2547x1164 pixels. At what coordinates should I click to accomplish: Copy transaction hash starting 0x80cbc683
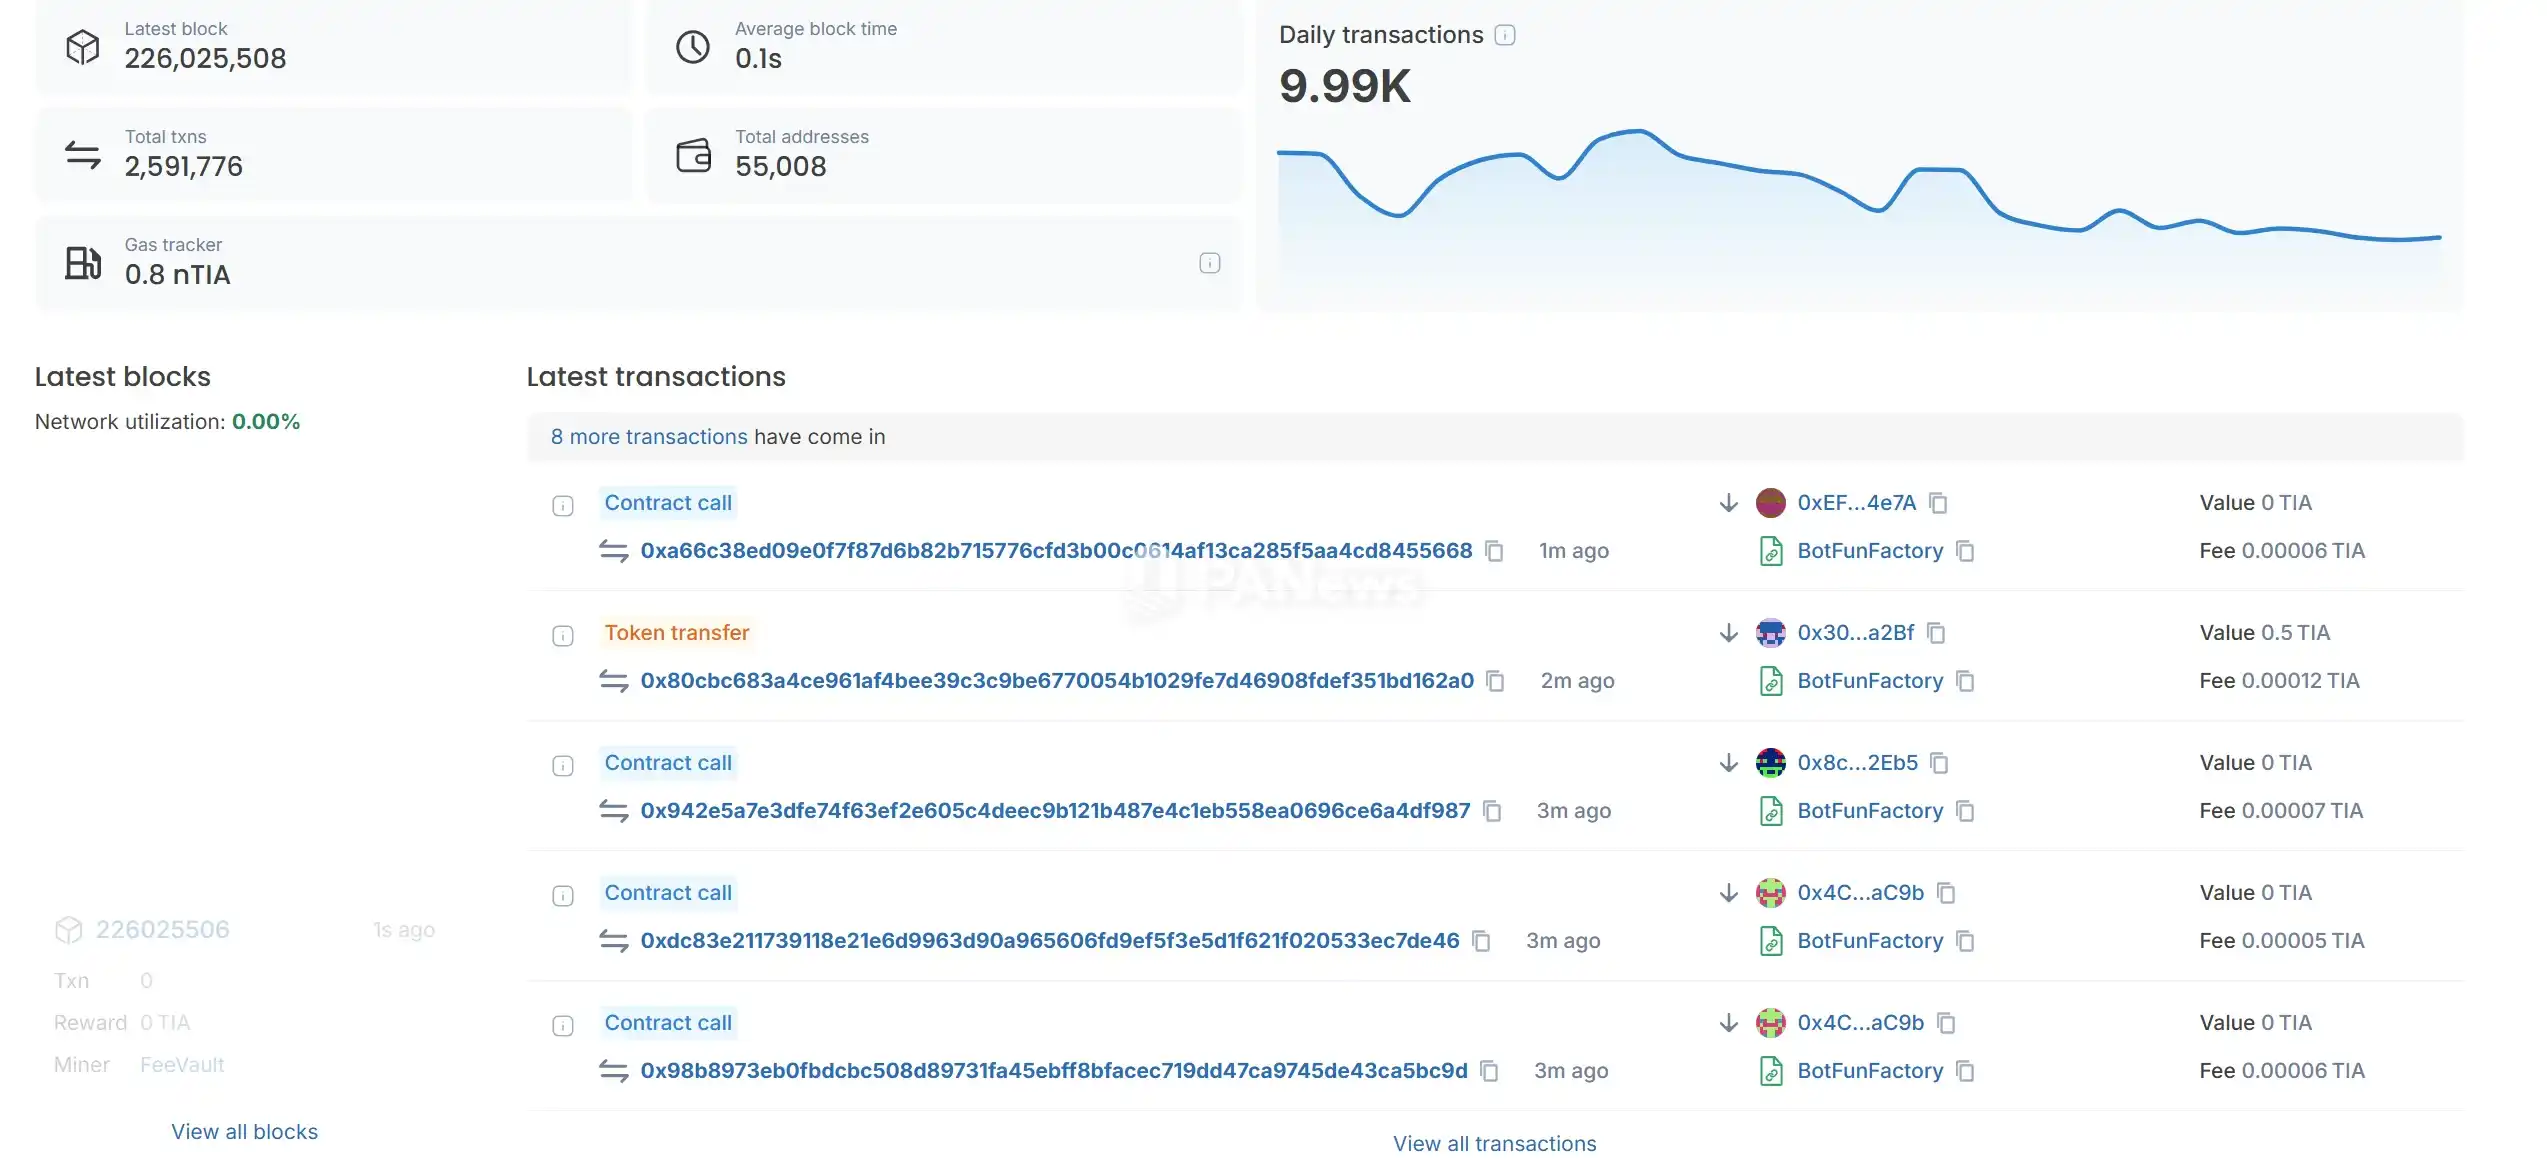click(x=1495, y=681)
